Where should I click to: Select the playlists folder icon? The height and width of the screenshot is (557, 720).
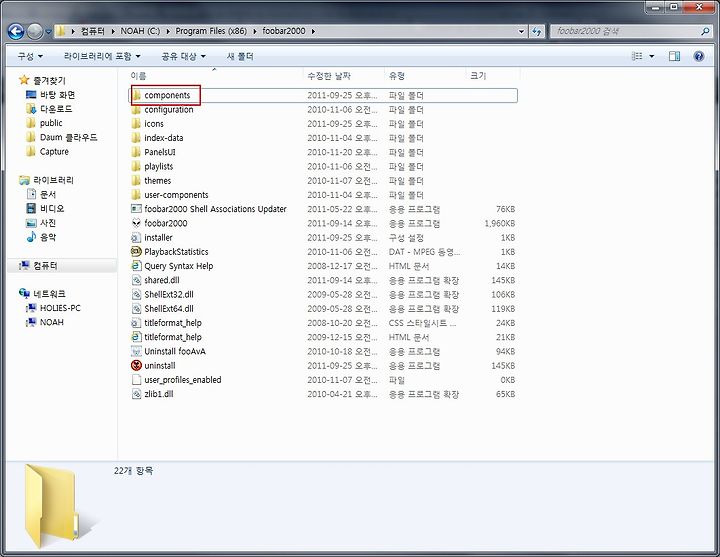pos(136,166)
